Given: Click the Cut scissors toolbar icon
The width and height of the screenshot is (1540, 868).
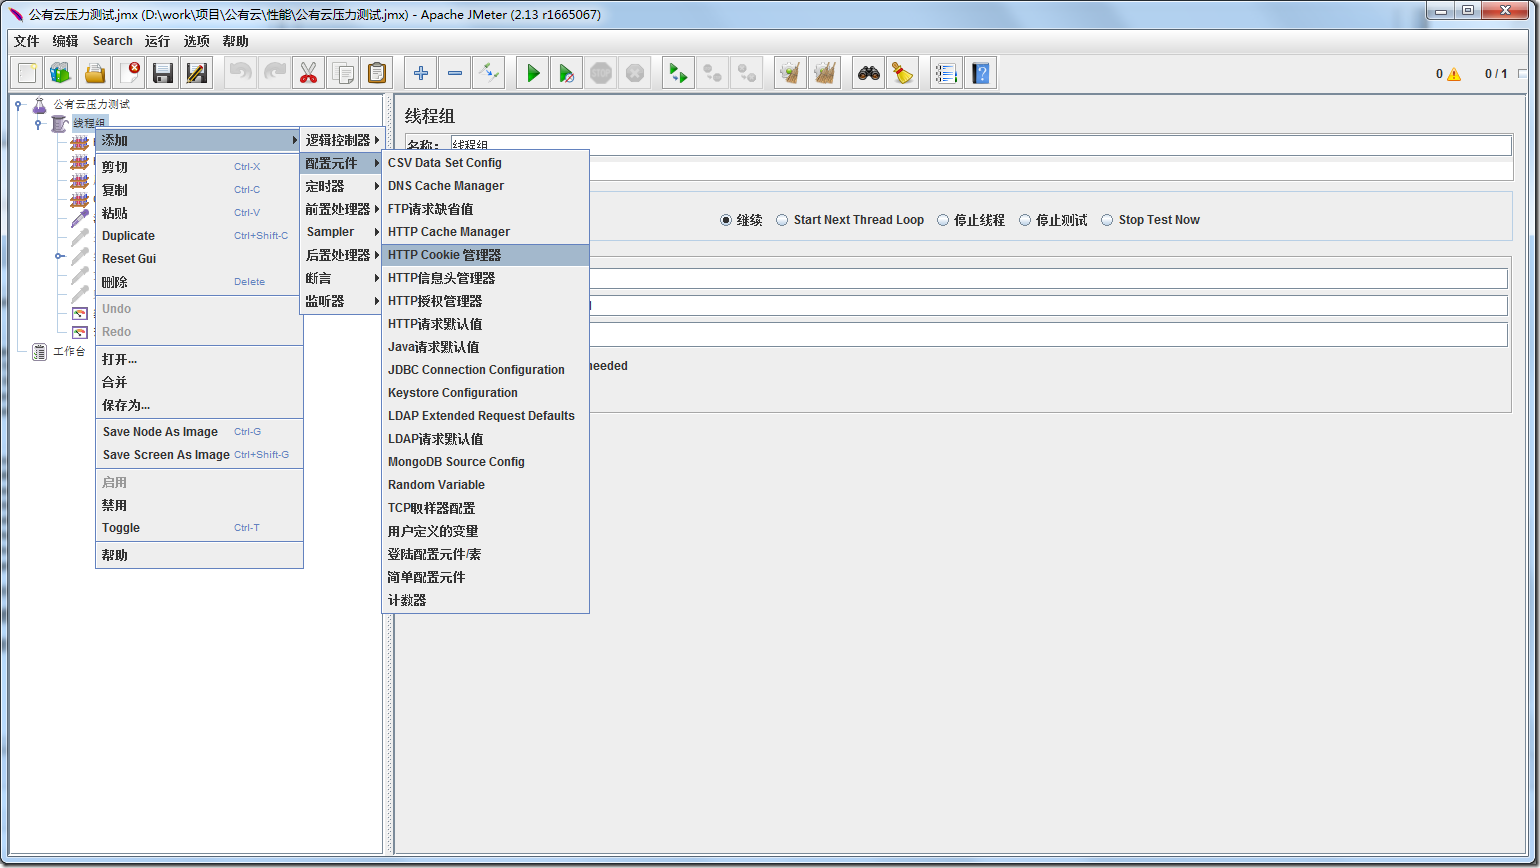Looking at the screenshot, I should [x=309, y=73].
